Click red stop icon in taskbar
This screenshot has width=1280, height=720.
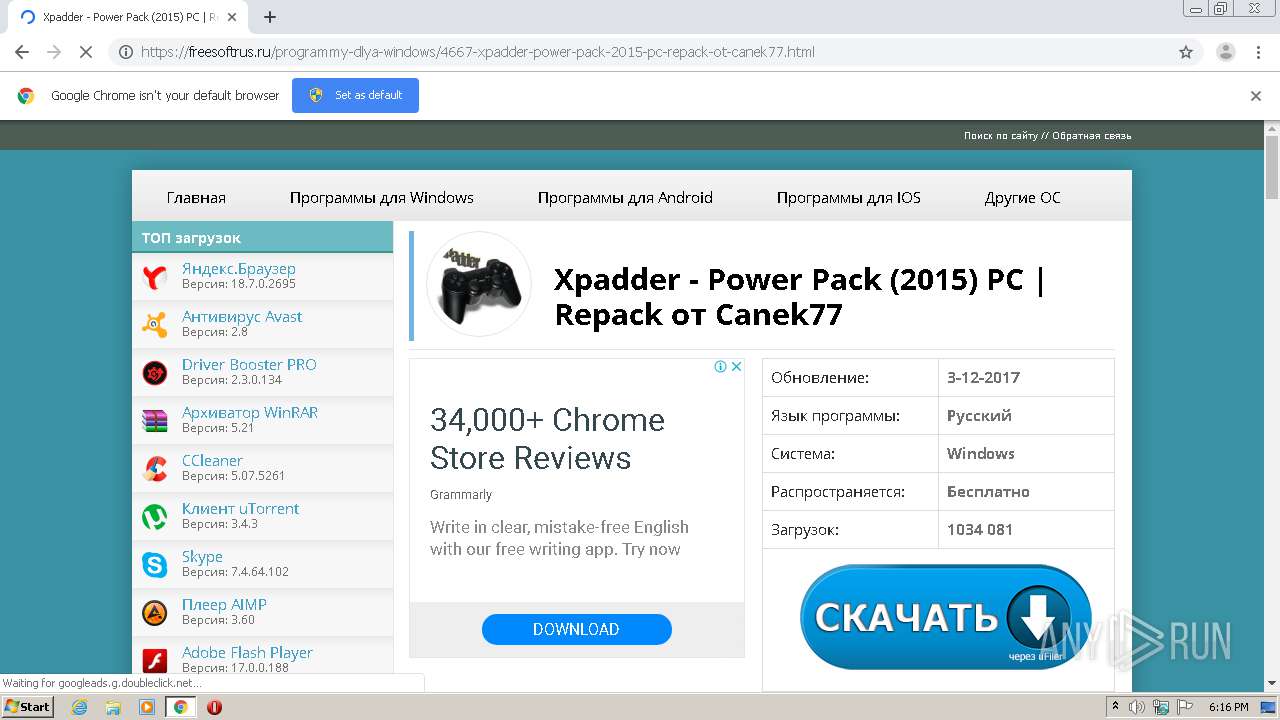click(214, 707)
